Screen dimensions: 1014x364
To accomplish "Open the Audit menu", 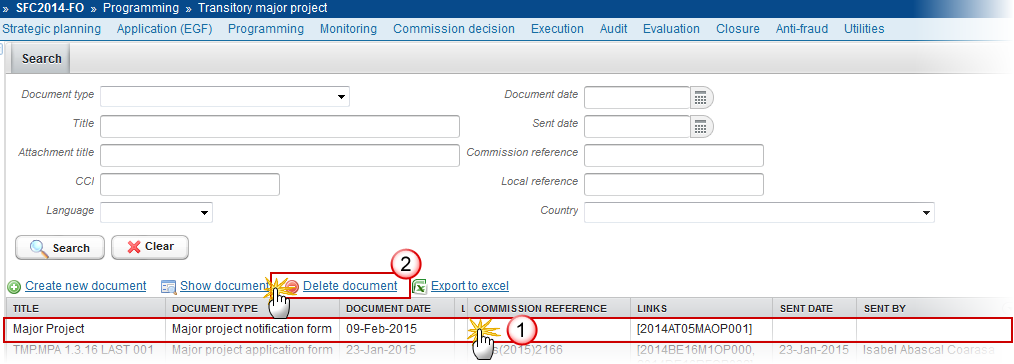I will pyautogui.click(x=613, y=29).
